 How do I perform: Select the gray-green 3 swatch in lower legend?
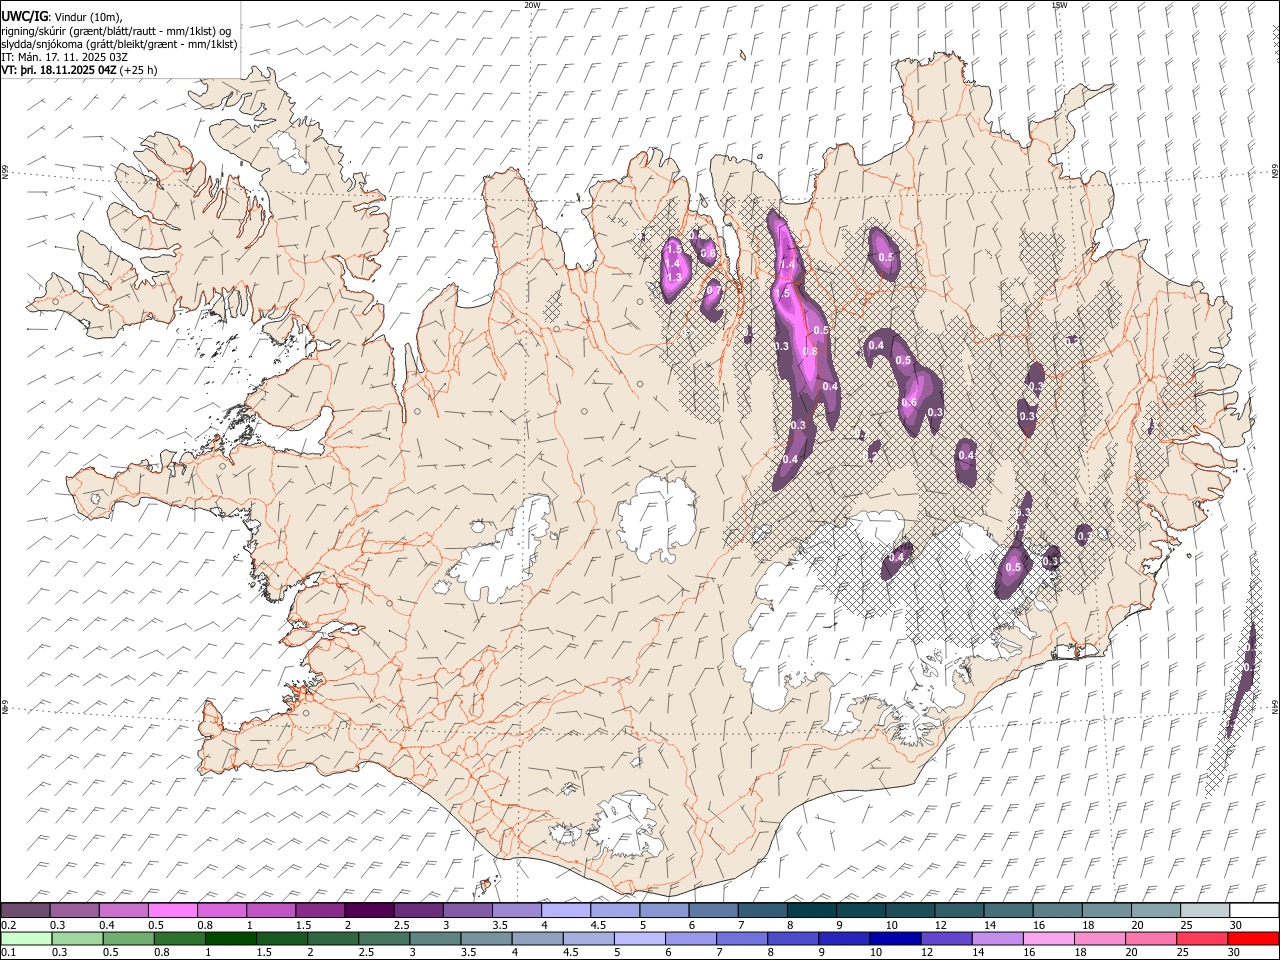coord(435,938)
